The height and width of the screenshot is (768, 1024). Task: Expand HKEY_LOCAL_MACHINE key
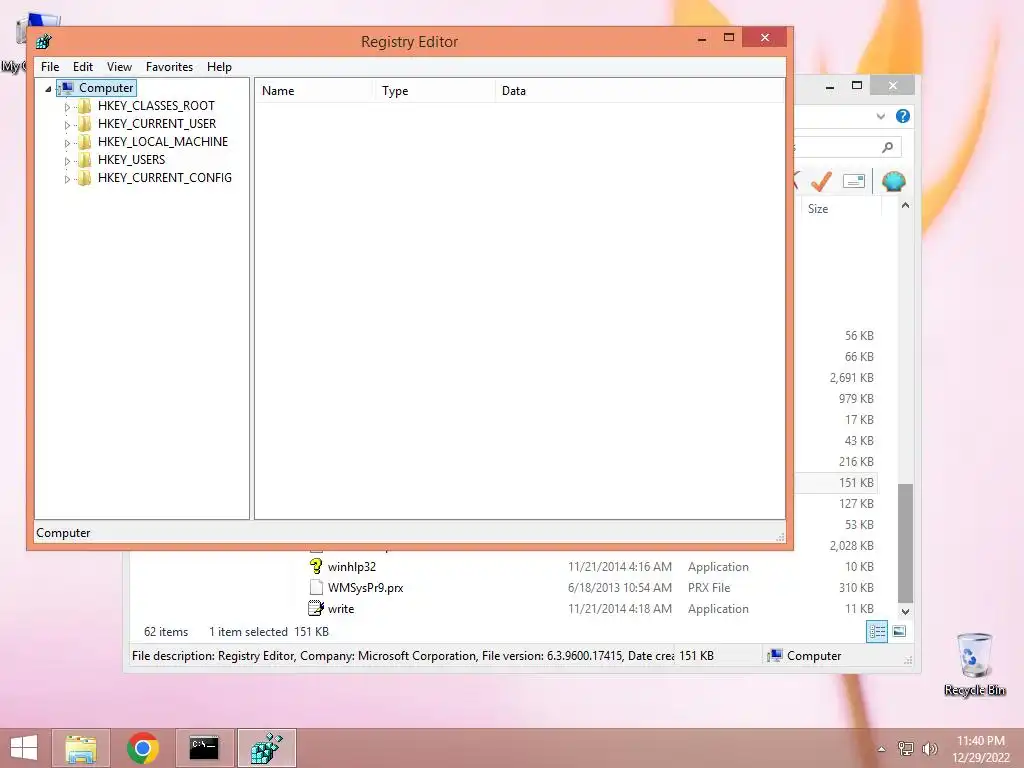point(67,142)
